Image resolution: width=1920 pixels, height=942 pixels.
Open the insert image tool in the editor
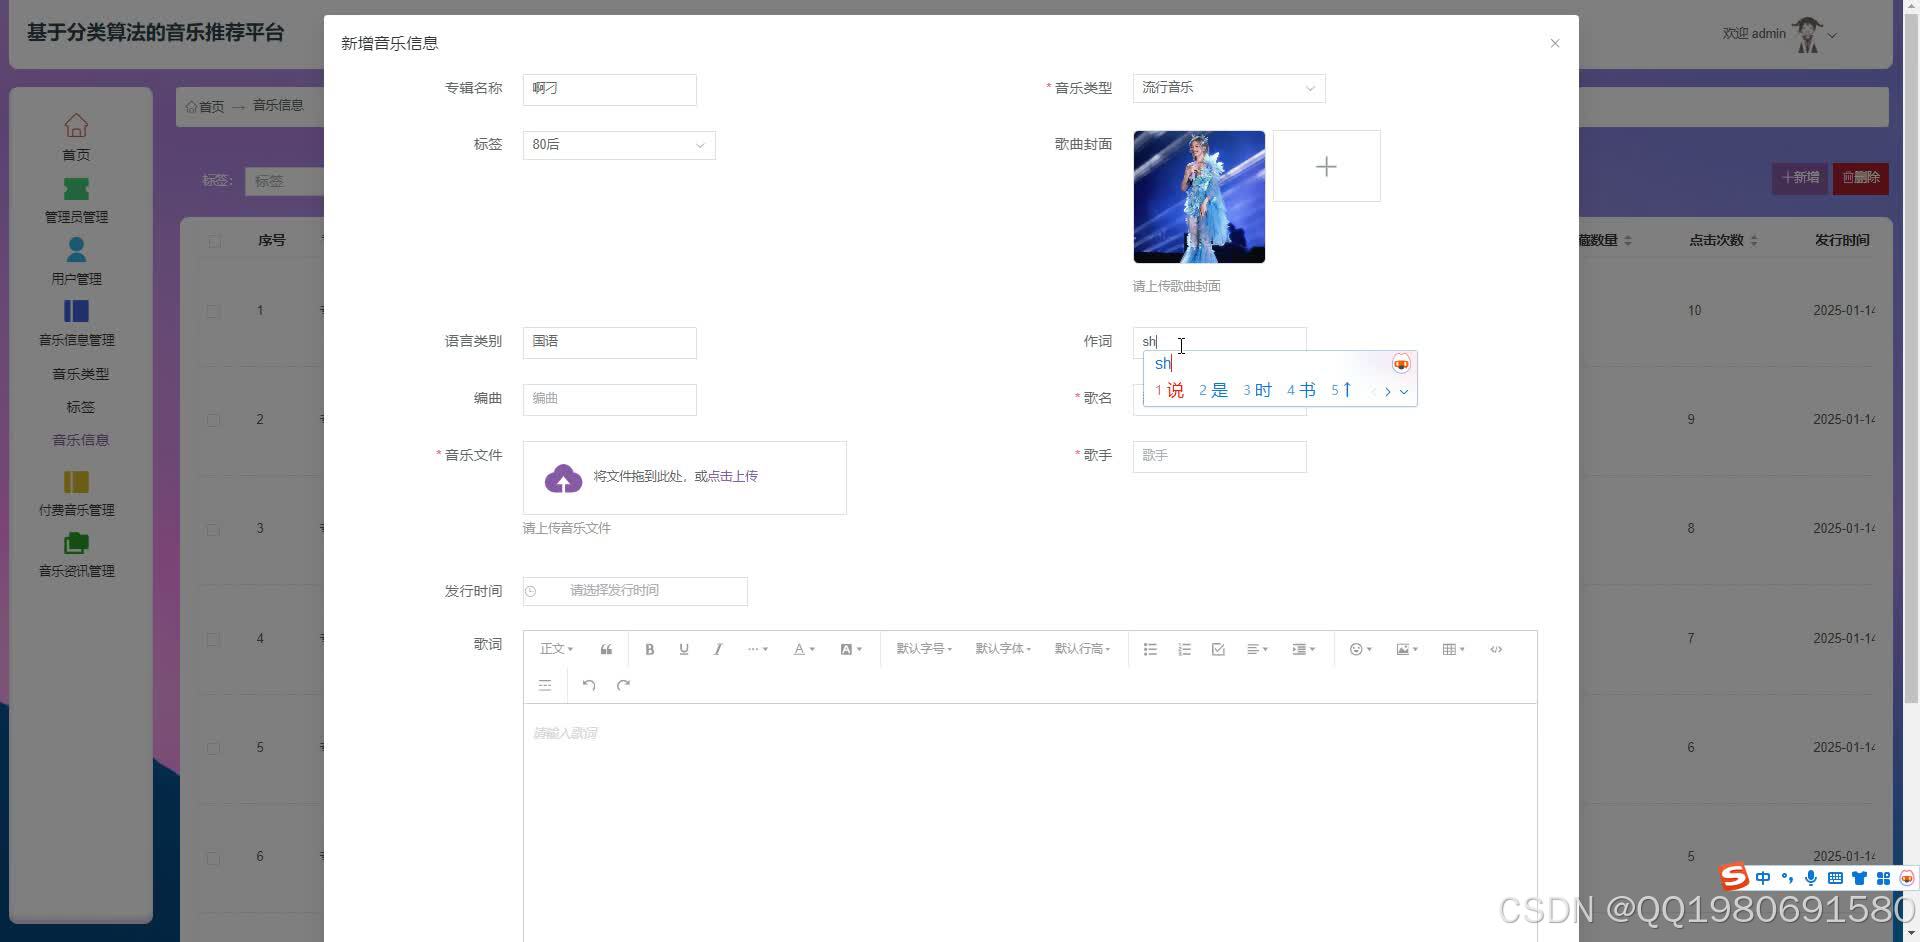1404,649
